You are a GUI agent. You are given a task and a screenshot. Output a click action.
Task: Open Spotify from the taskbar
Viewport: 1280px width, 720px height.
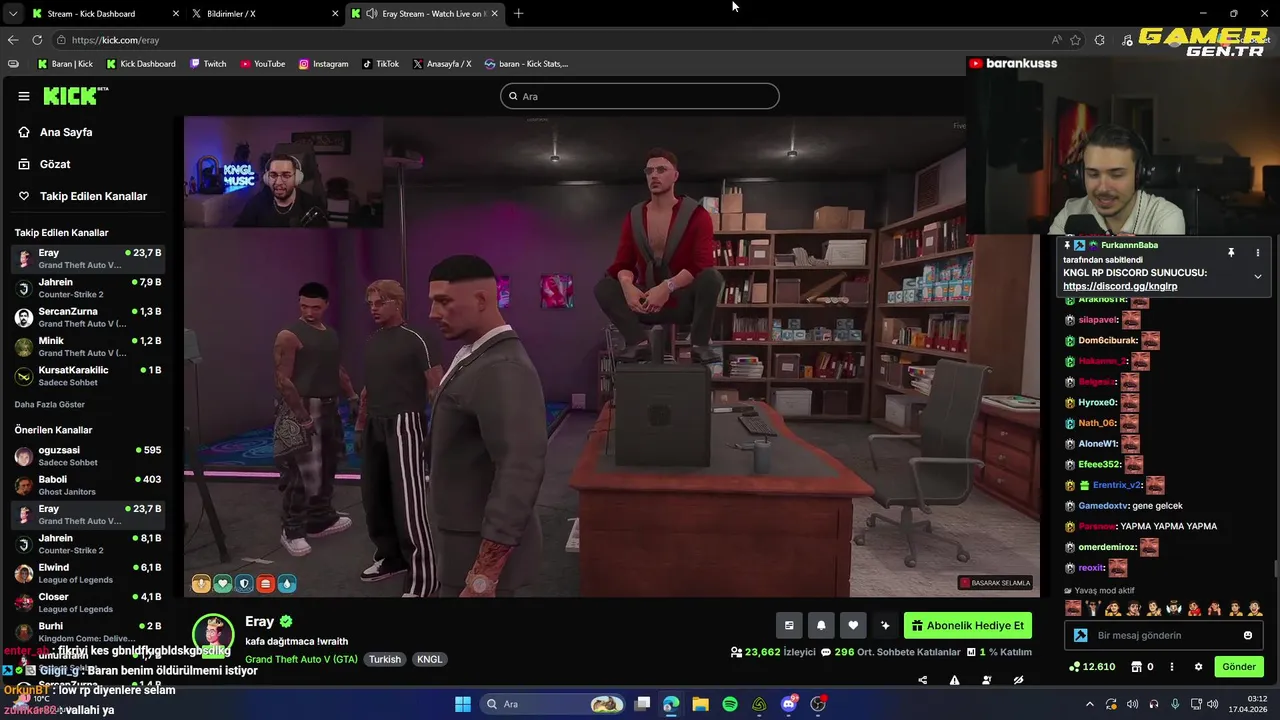(730, 704)
